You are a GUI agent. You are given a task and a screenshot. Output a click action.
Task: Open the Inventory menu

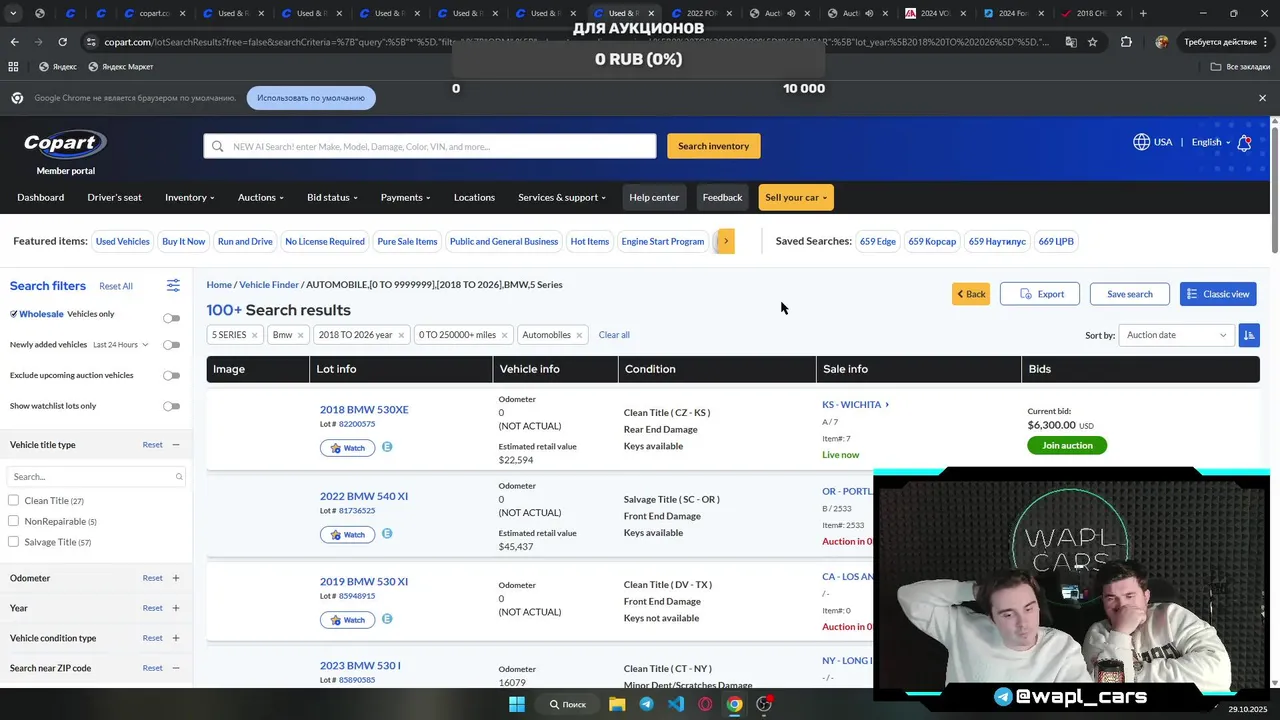point(189,197)
